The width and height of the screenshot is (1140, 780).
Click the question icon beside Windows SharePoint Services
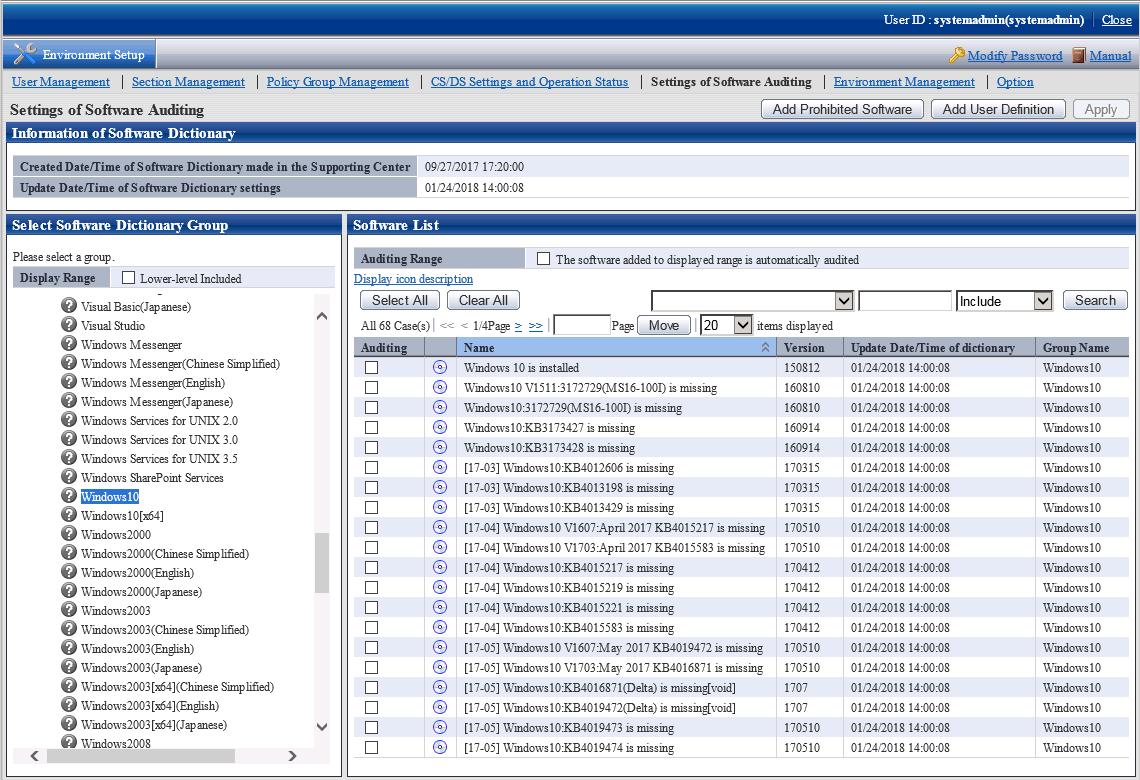pos(69,477)
